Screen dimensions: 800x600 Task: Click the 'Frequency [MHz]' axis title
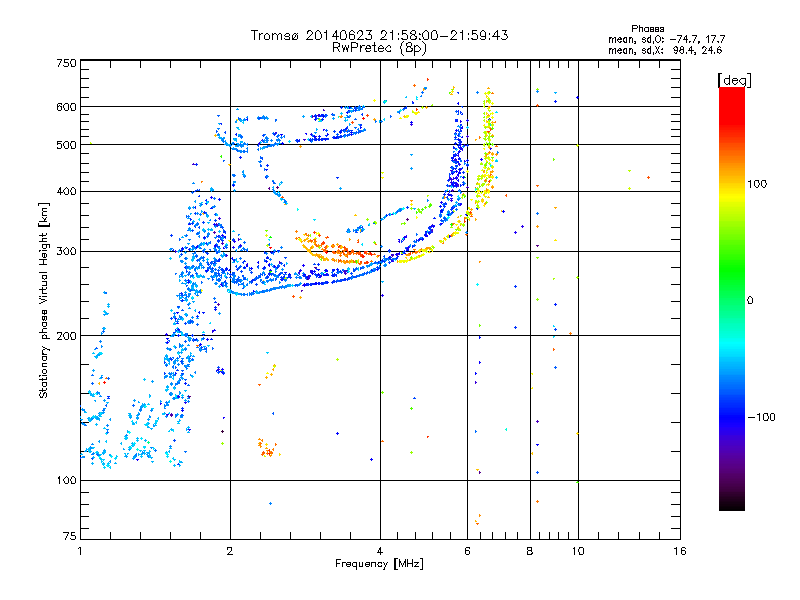coord(379,564)
